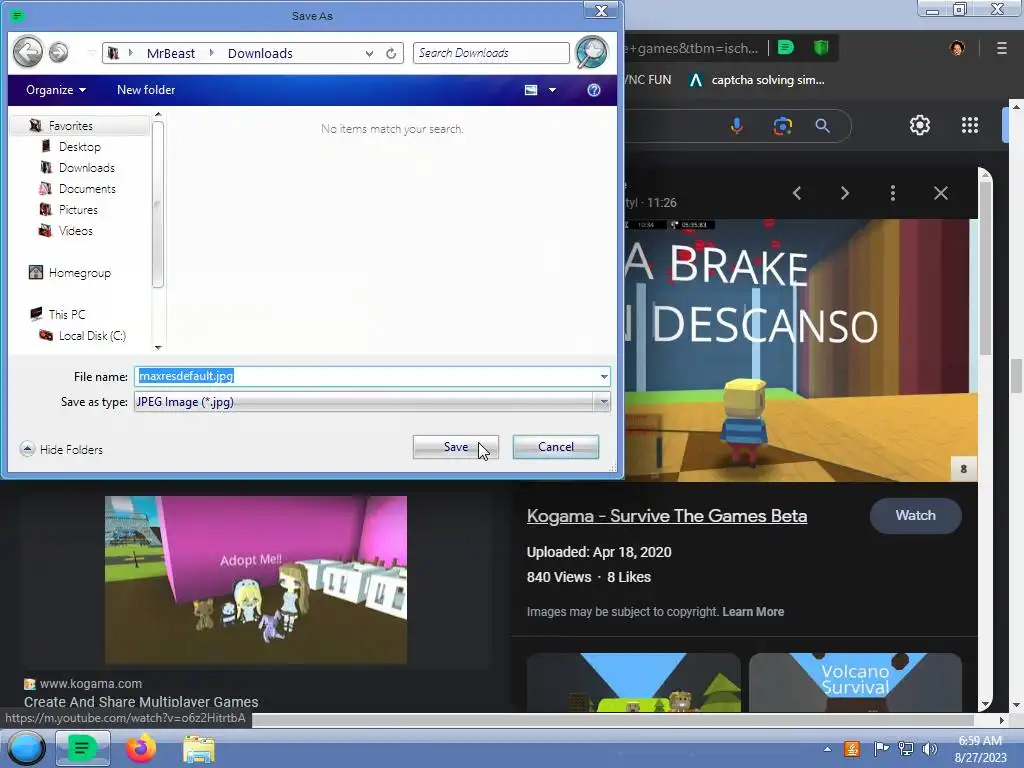This screenshot has width=1024, height=768.
Task: Open the Organize menu
Action: [56, 90]
